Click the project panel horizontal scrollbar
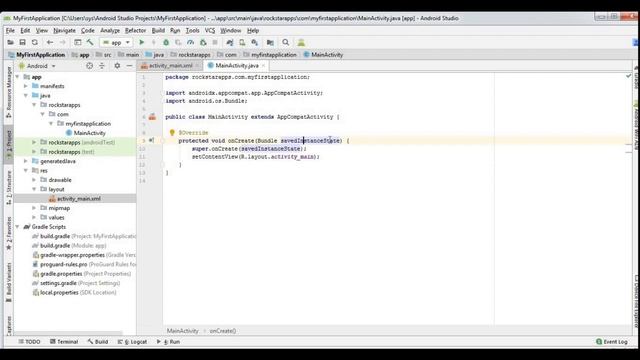640x360 pixels. [68, 333]
